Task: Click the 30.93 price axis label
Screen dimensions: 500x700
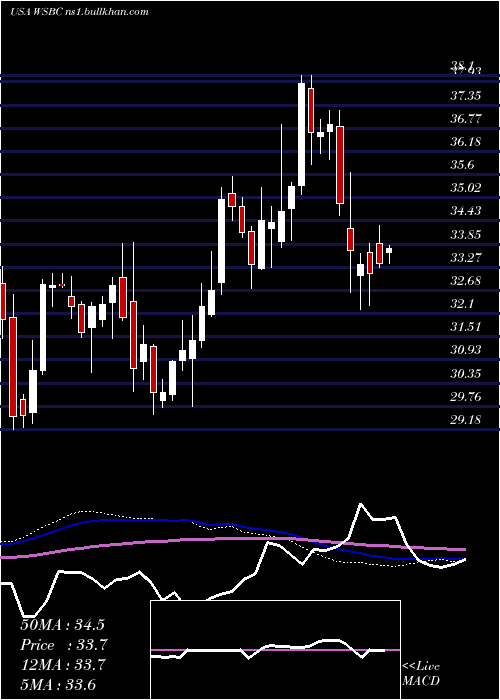Action: click(466, 350)
